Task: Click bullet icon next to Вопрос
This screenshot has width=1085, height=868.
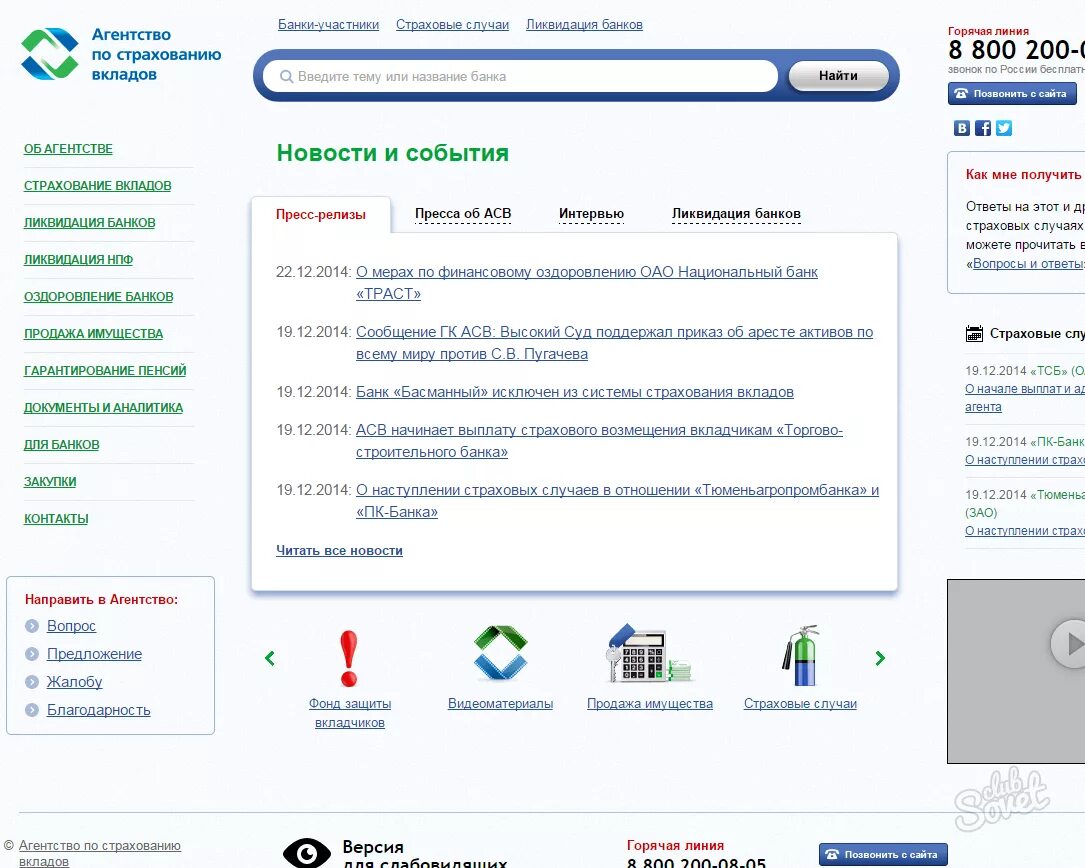Action: pos(32,626)
